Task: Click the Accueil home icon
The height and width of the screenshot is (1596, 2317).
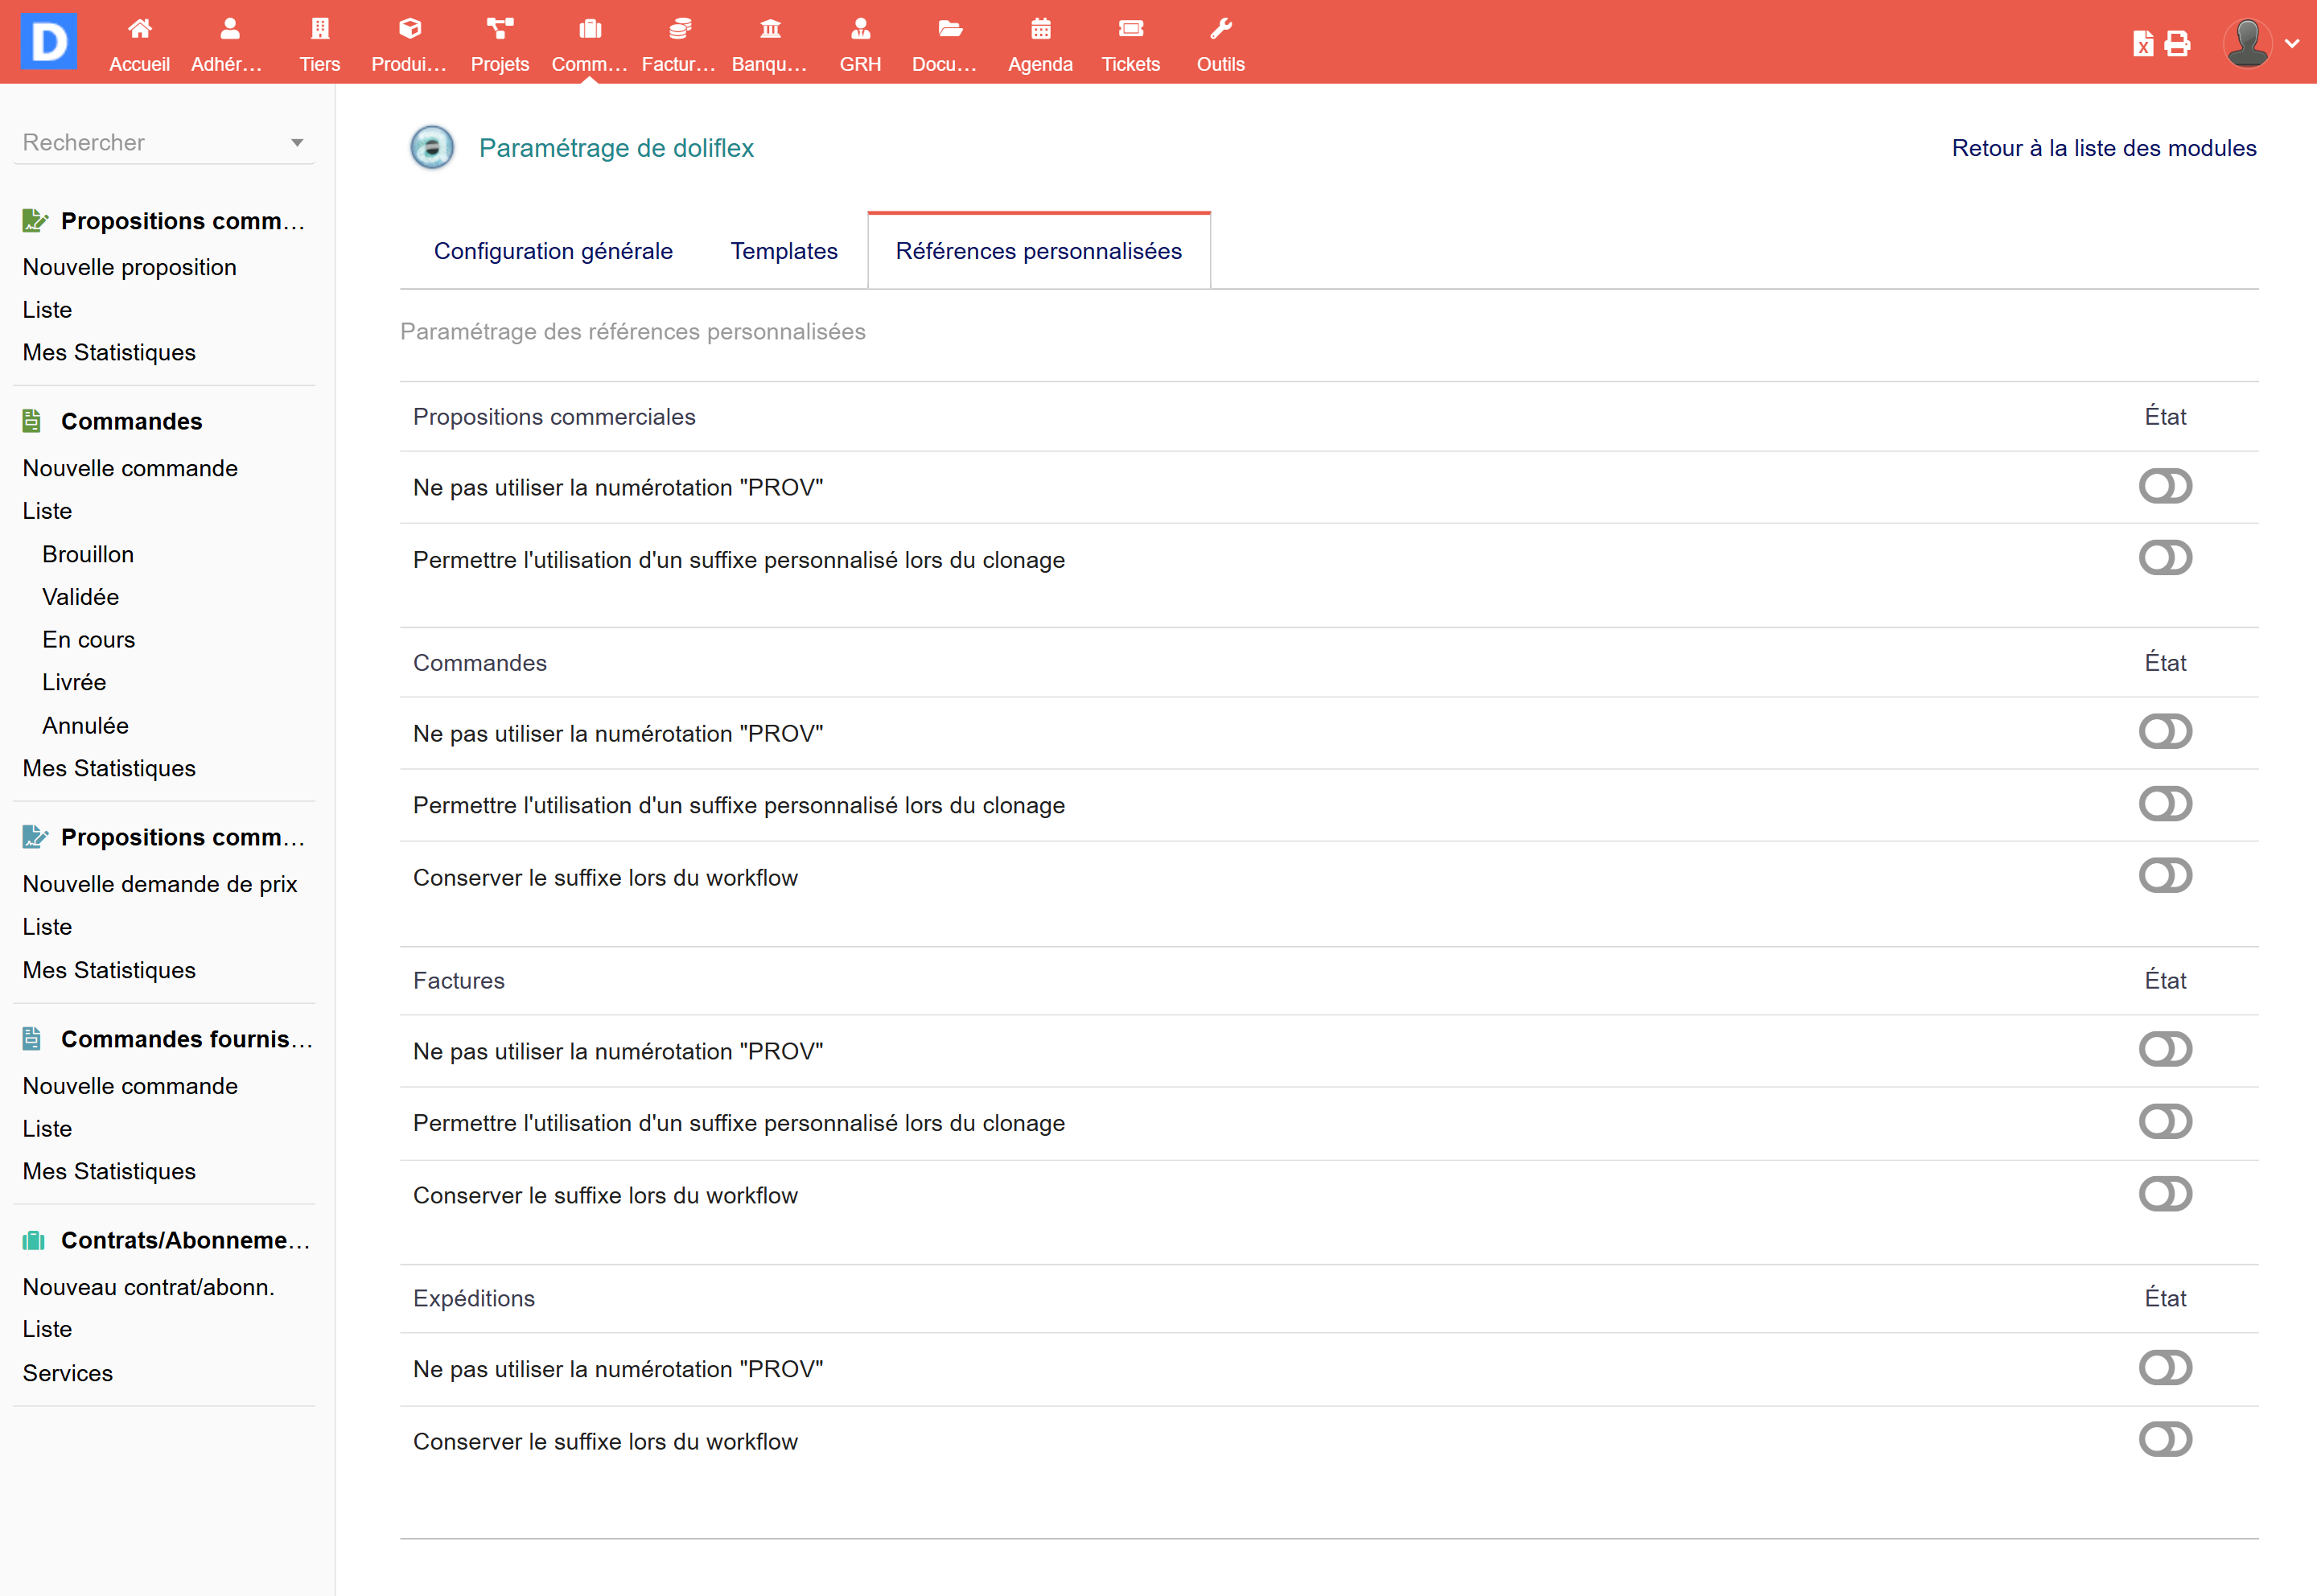Action: click(x=139, y=29)
